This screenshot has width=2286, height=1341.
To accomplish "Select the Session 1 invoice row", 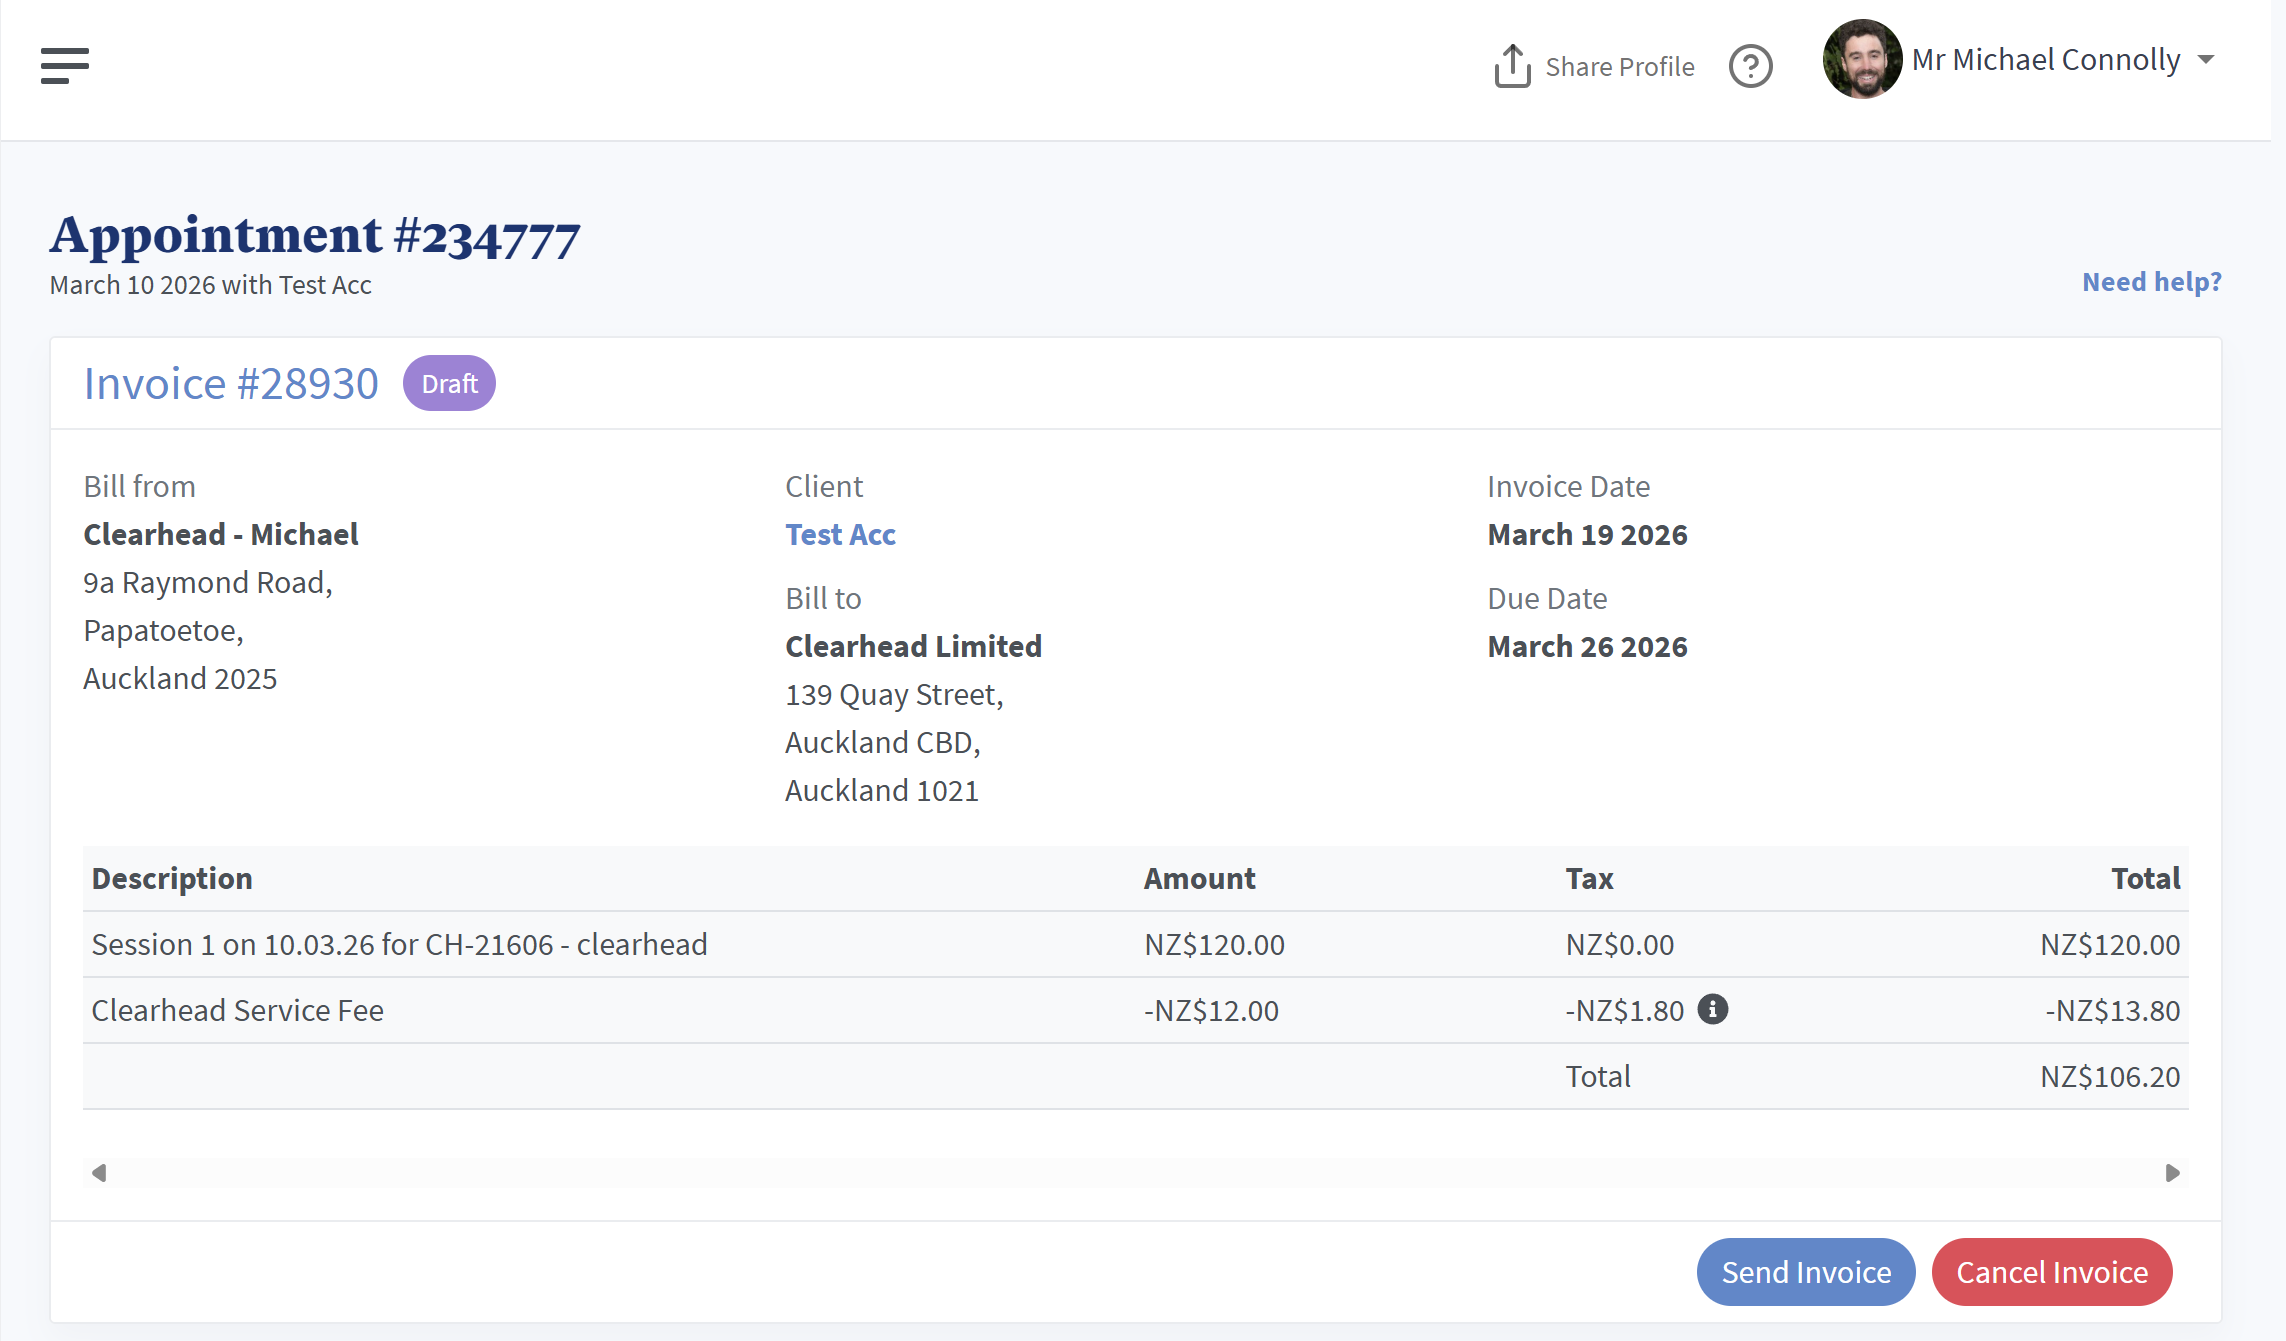I will 399,945.
